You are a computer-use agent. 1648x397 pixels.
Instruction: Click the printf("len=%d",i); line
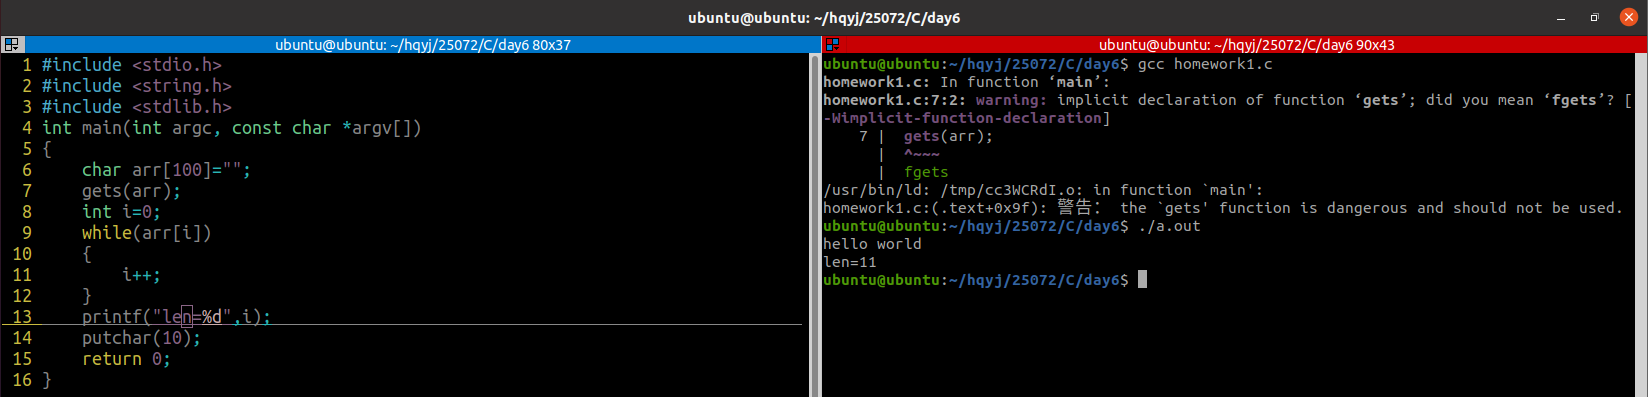tap(176, 317)
